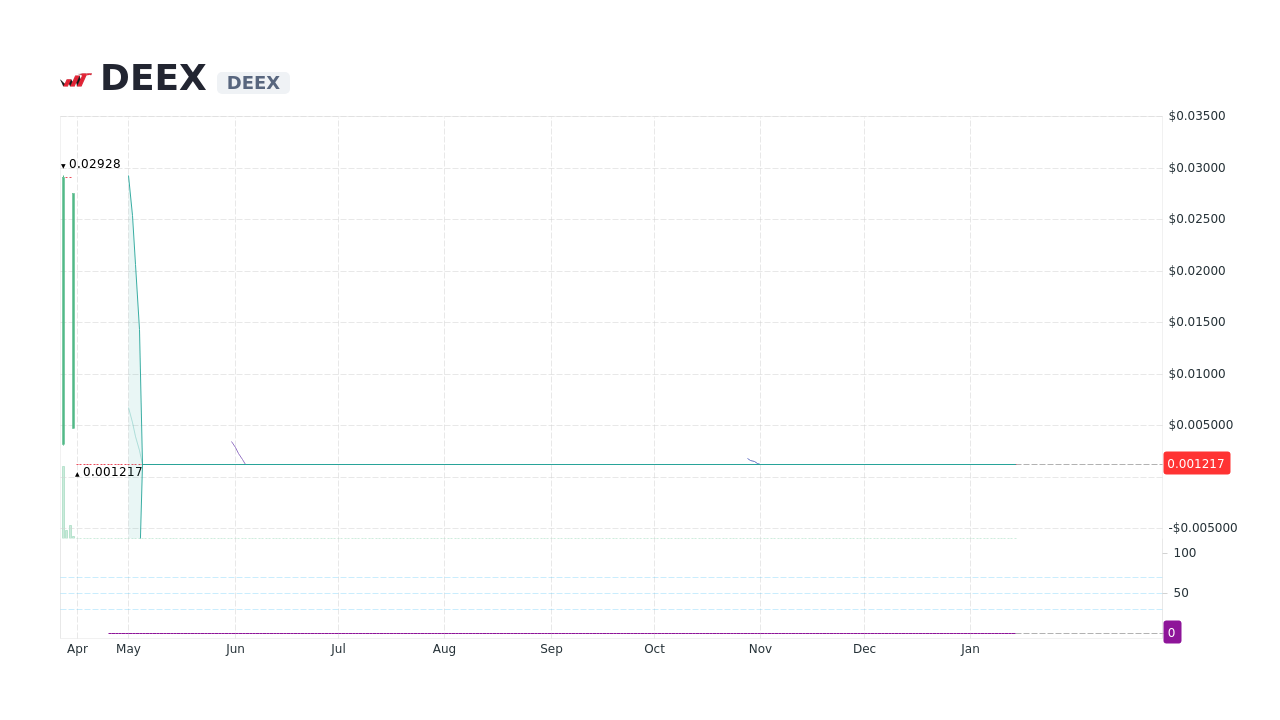Image resolution: width=1280 pixels, height=720 pixels.
Task: Click the Jun time axis label
Action: click(x=235, y=649)
